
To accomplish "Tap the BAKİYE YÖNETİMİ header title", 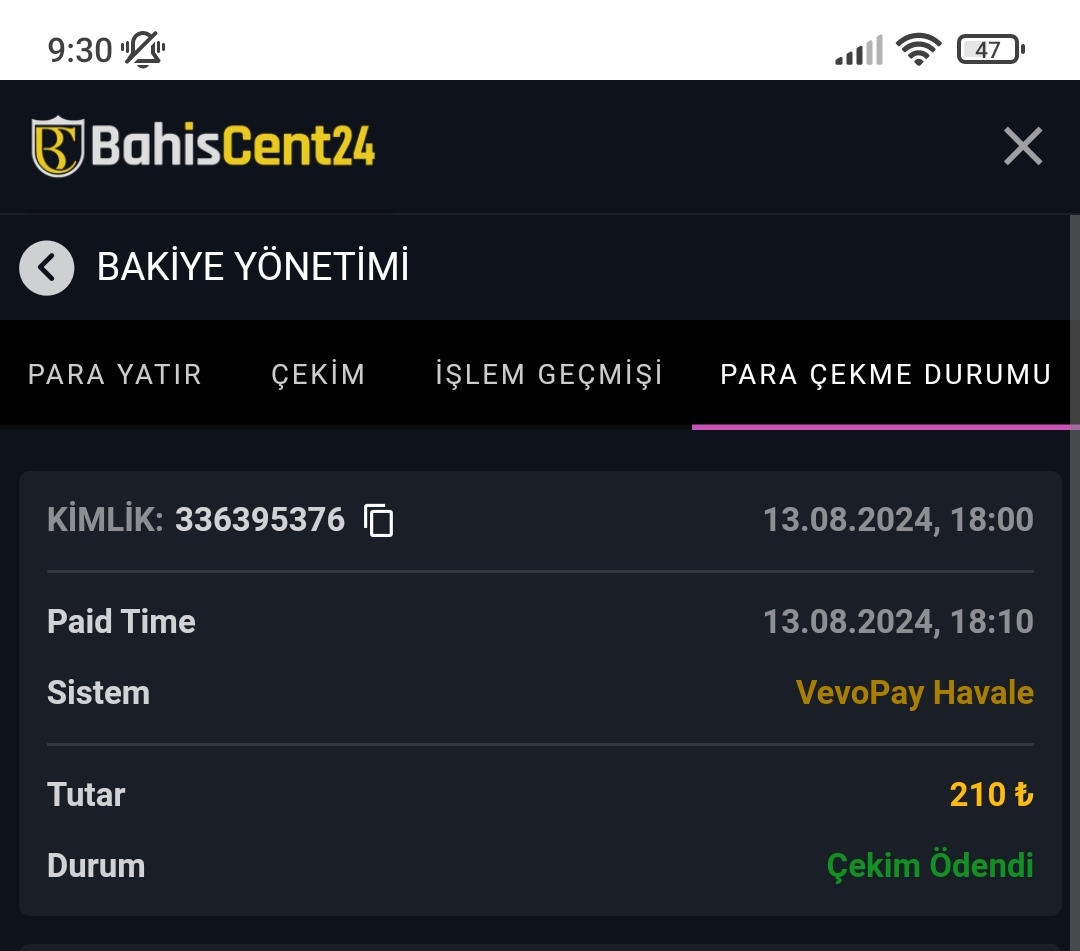I will click(x=253, y=268).
